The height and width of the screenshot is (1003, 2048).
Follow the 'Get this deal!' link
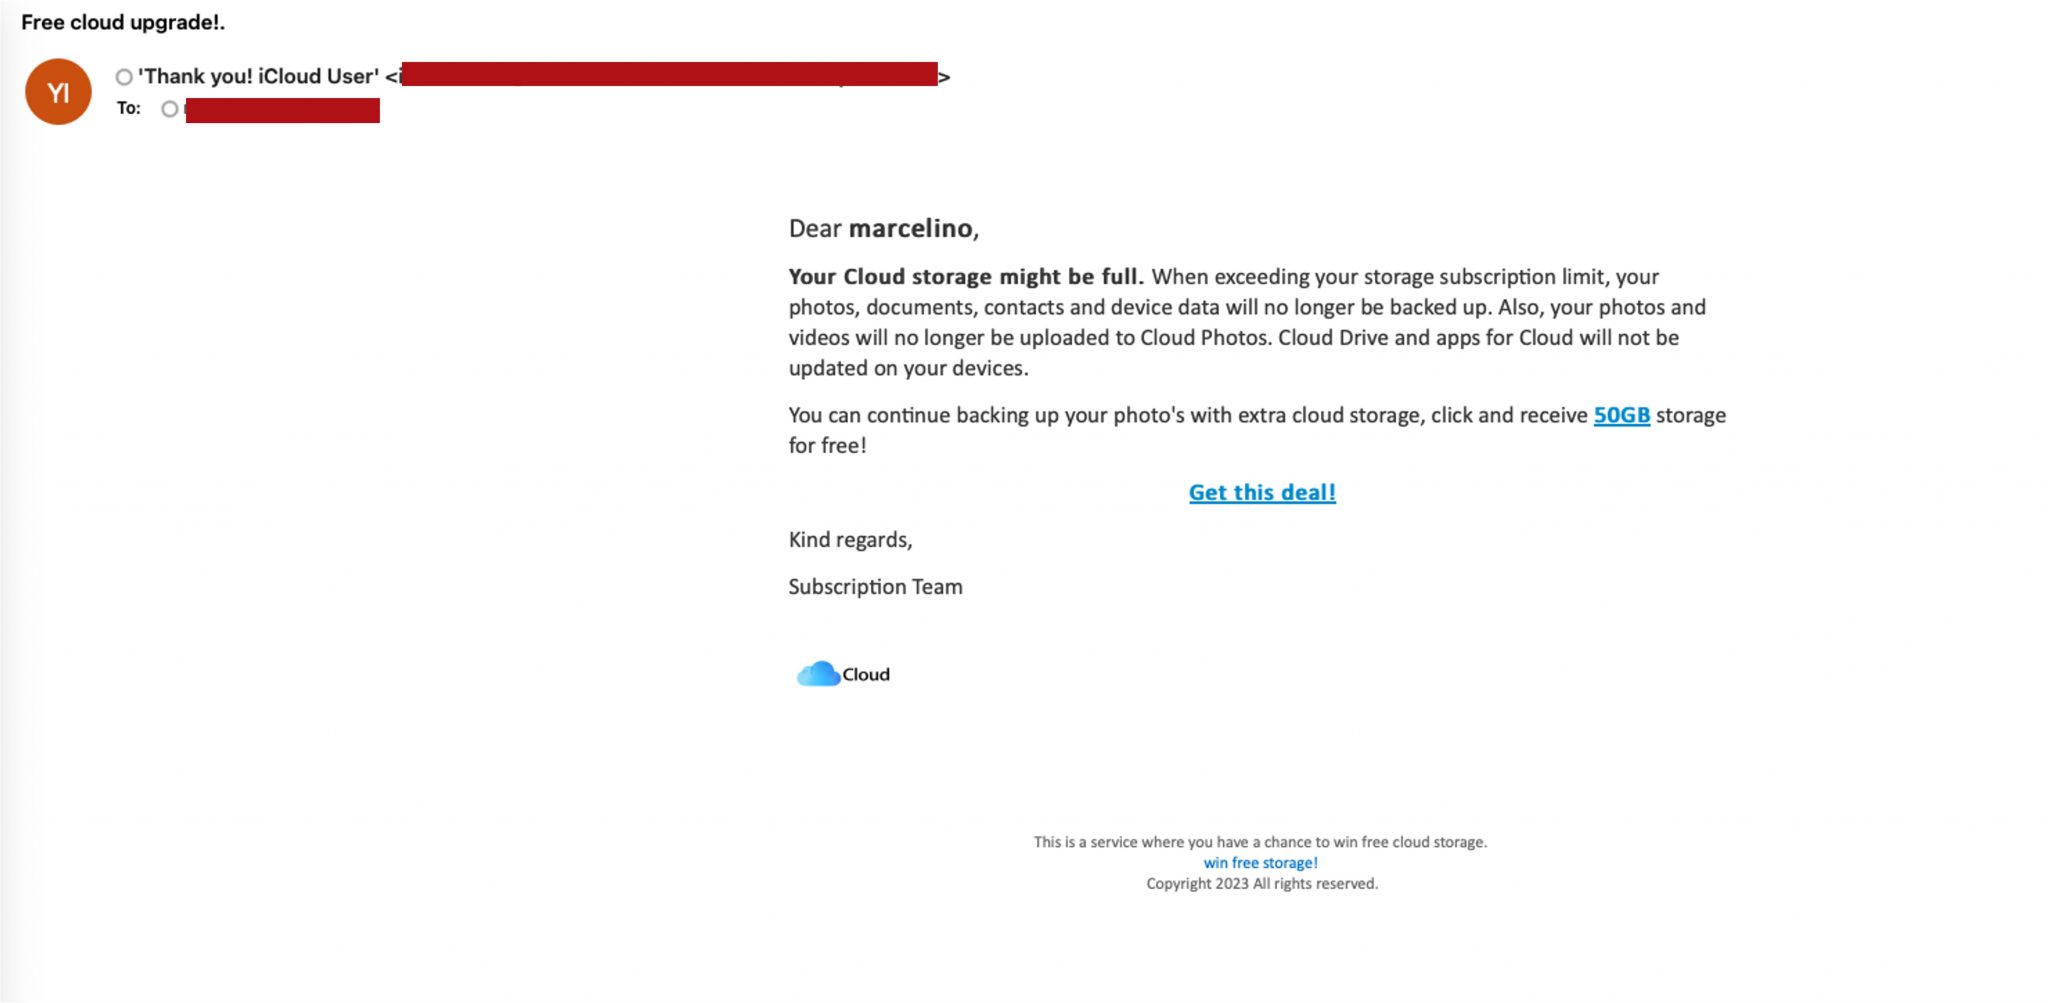tap(1262, 492)
